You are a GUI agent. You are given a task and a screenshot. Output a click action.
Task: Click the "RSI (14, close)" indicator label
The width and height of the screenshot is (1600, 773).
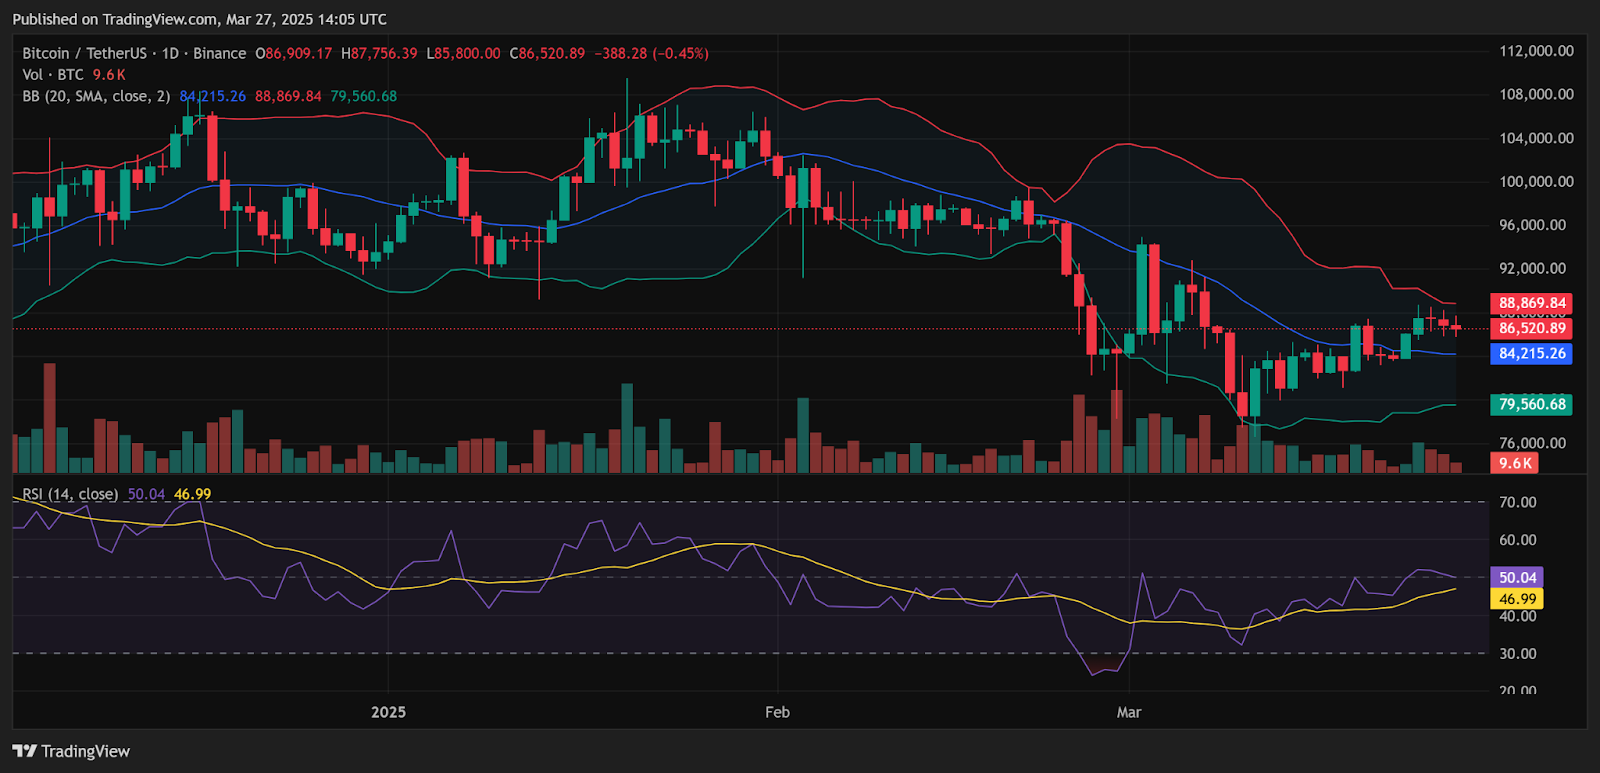pos(70,494)
